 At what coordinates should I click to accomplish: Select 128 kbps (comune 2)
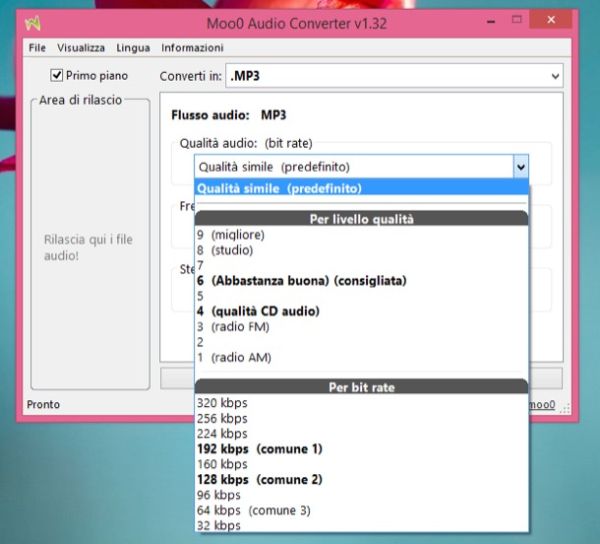coord(259,479)
